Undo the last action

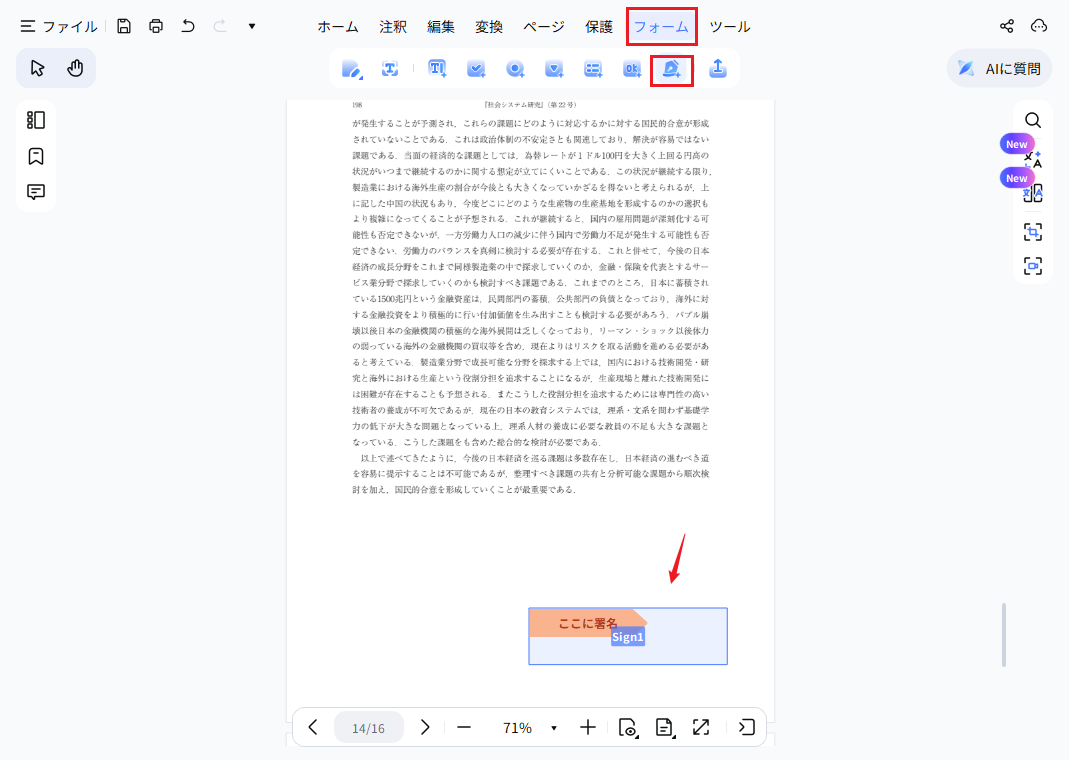[188, 27]
